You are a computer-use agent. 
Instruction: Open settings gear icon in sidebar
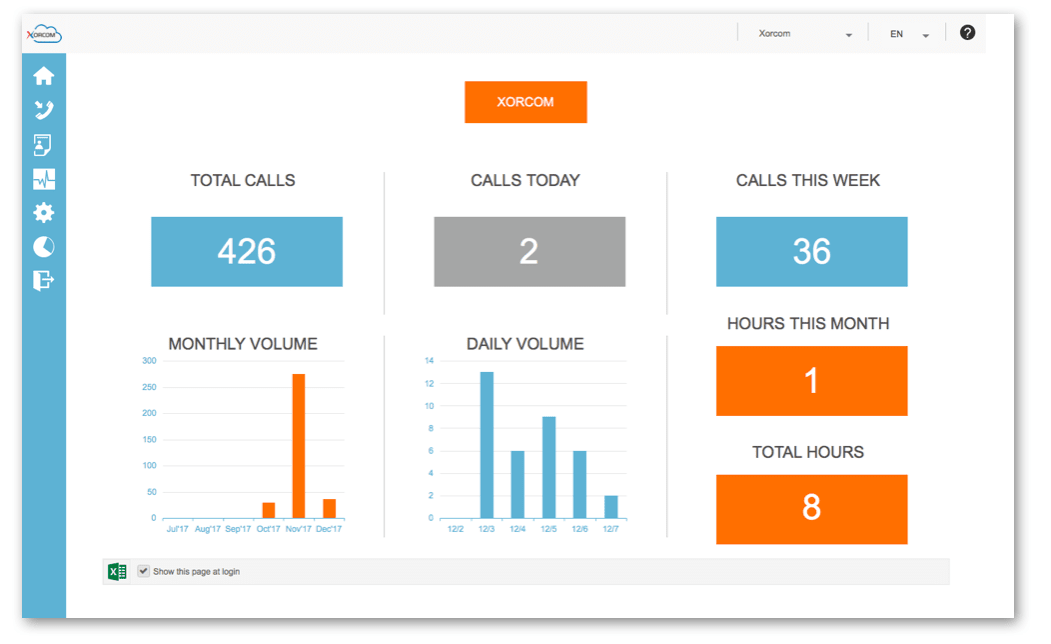pyautogui.click(x=44, y=213)
